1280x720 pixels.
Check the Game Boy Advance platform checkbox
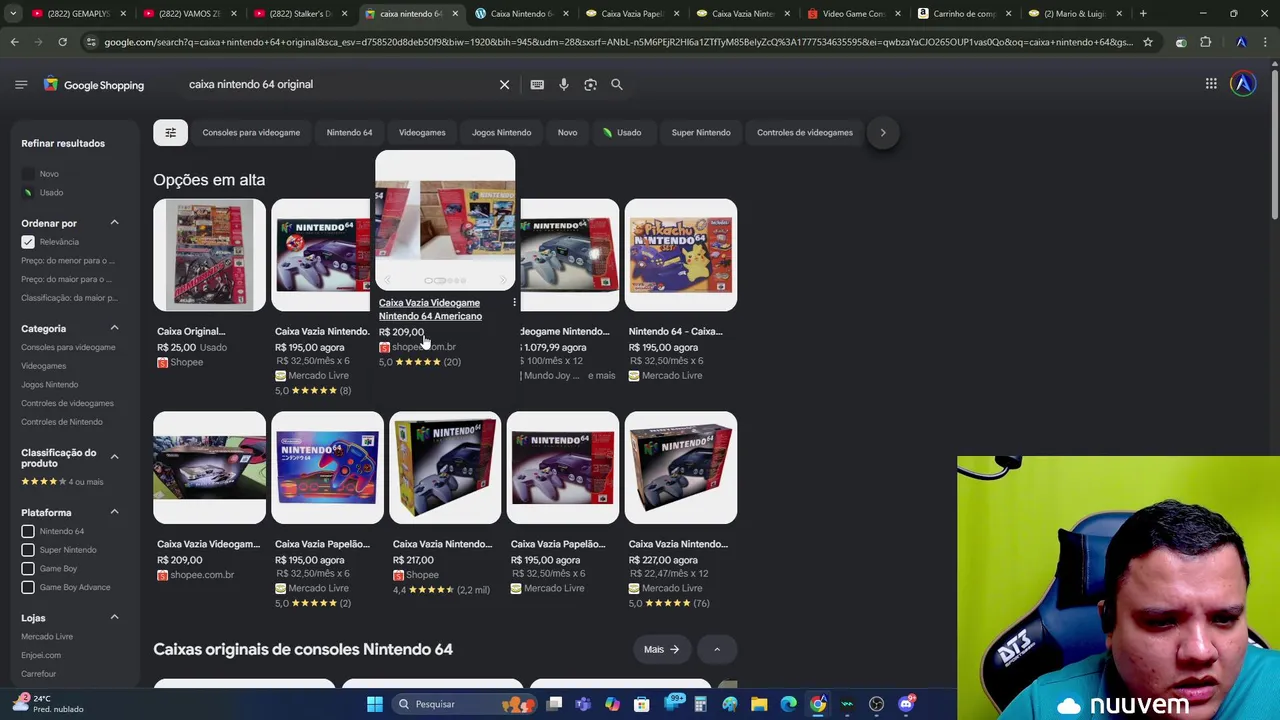pyautogui.click(x=28, y=587)
